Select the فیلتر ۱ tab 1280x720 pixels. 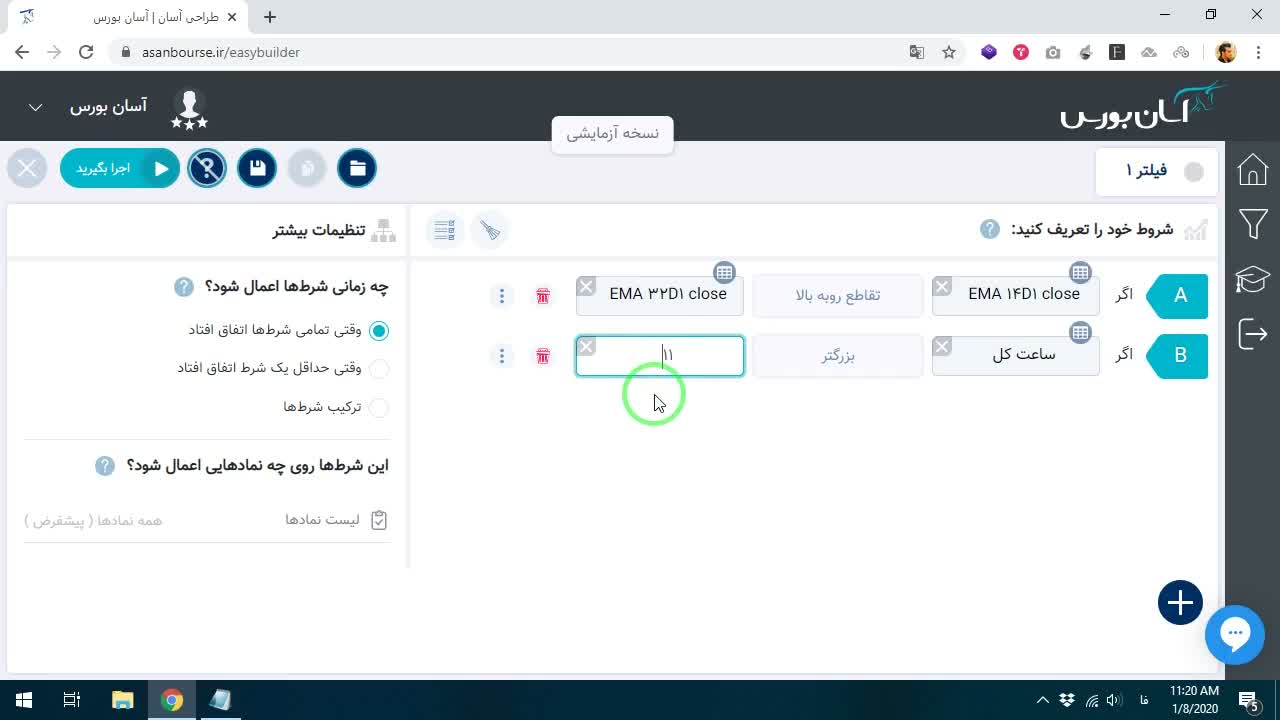pyautogui.click(x=1157, y=171)
